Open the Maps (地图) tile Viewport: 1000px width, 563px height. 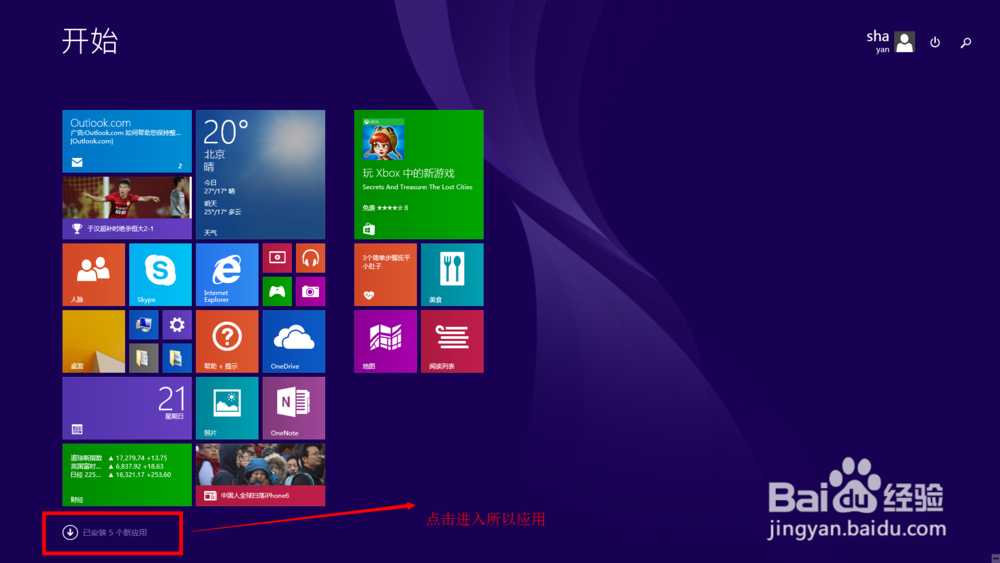385,341
